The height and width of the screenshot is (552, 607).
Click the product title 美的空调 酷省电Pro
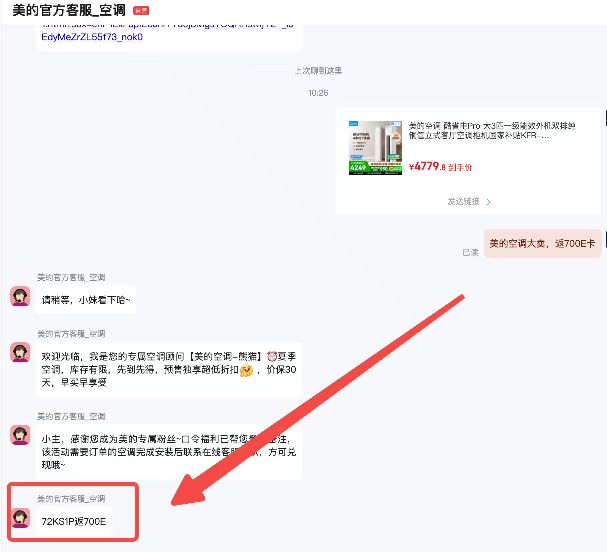(x=492, y=130)
